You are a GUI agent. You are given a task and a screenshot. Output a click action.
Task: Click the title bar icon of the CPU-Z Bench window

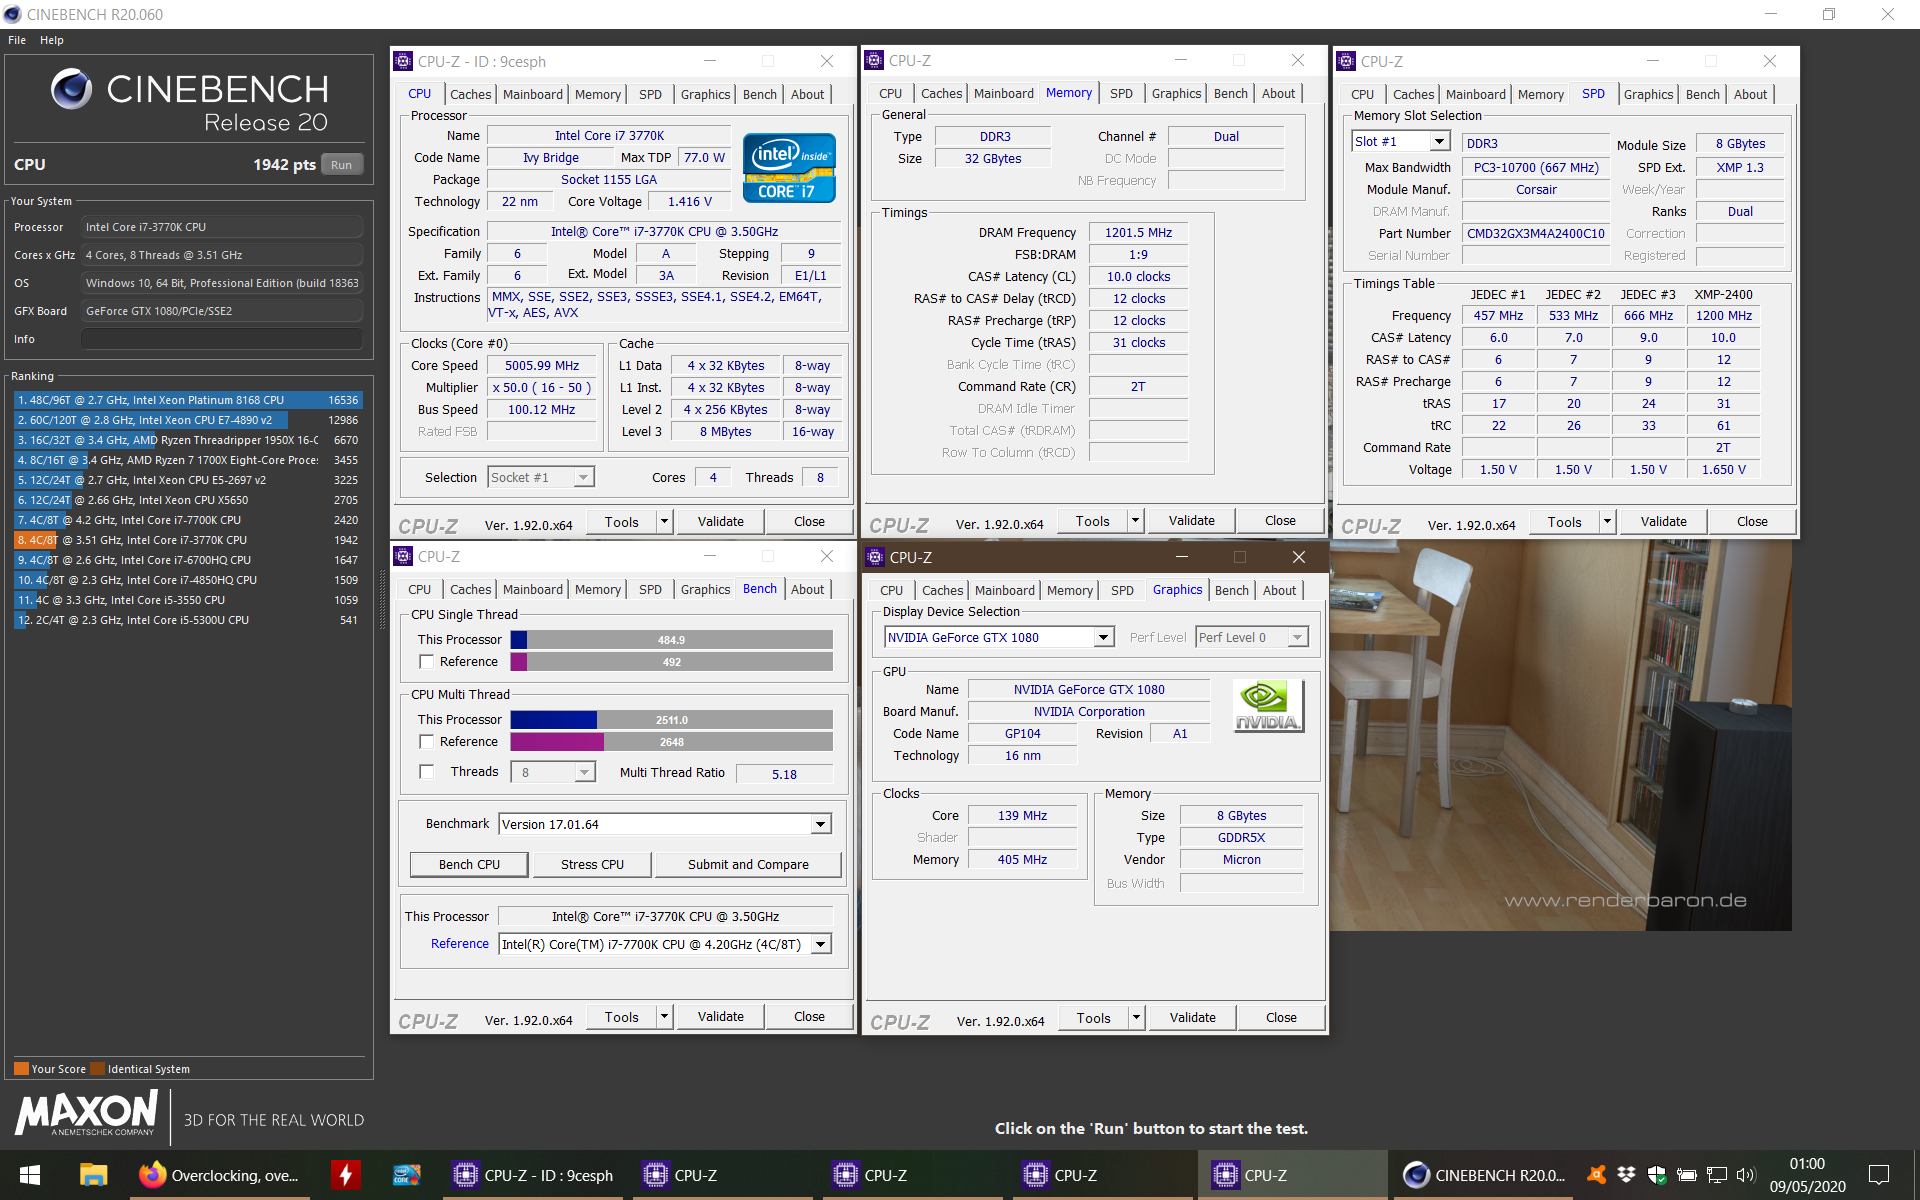(x=403, y=556)
